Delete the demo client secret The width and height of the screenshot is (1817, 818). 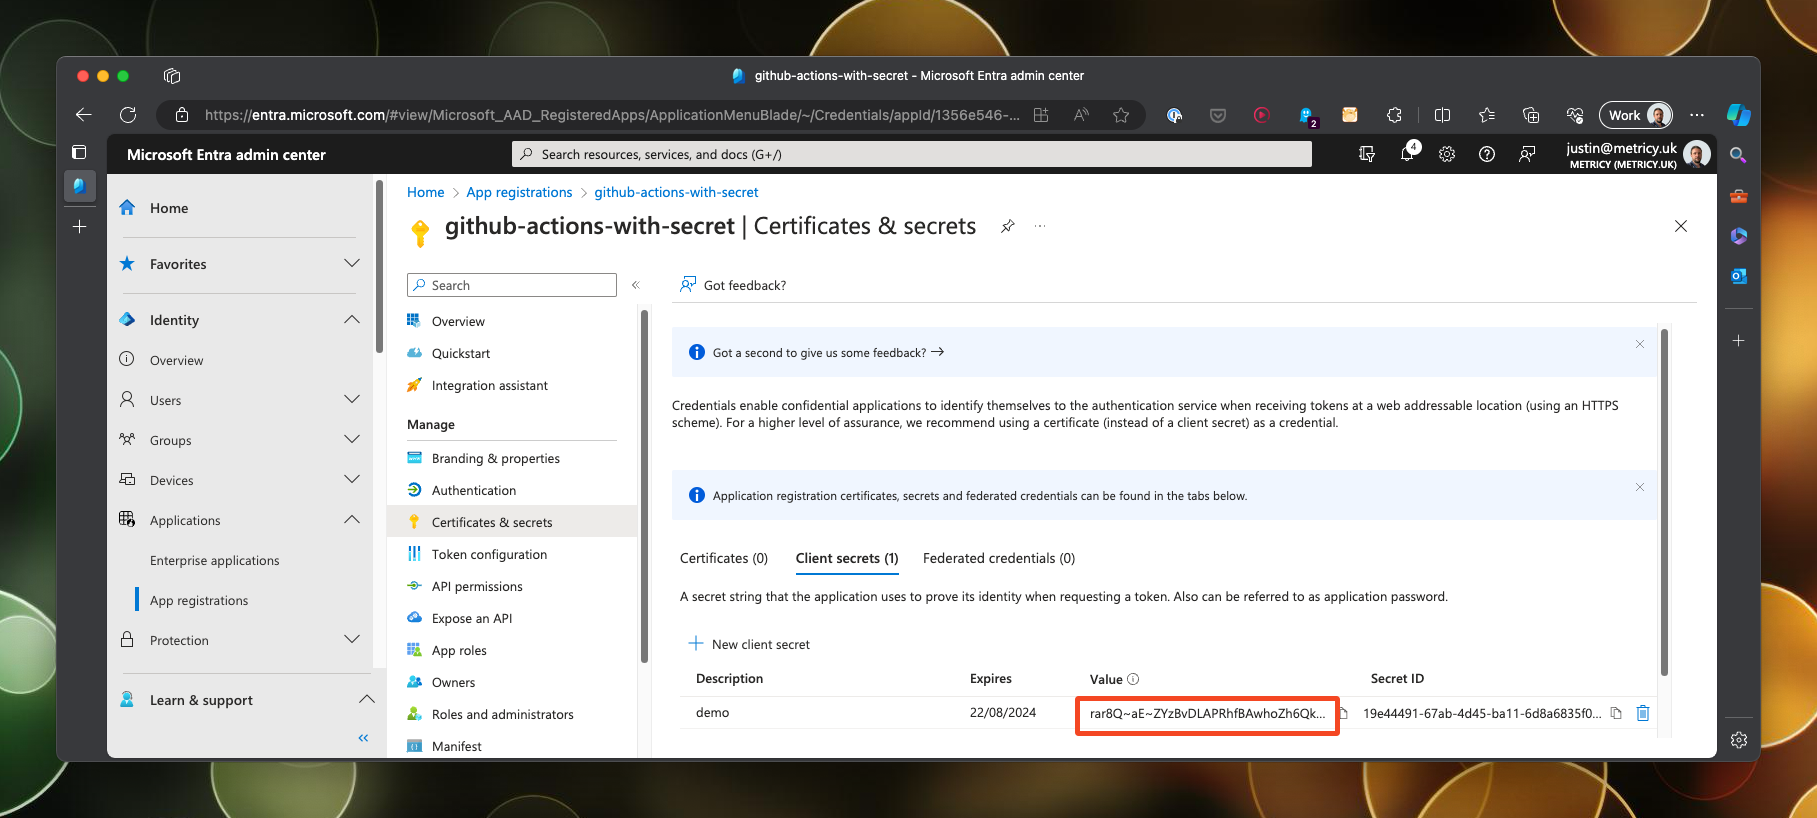click(1642, 713)
